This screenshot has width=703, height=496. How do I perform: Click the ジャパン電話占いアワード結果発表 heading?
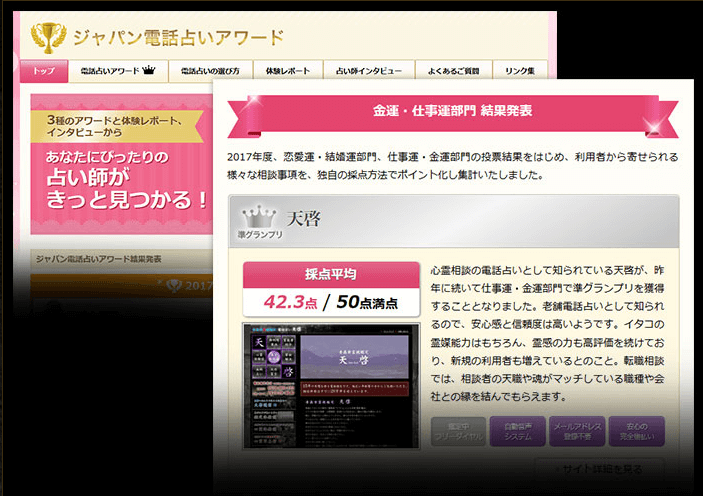(99, 259)
